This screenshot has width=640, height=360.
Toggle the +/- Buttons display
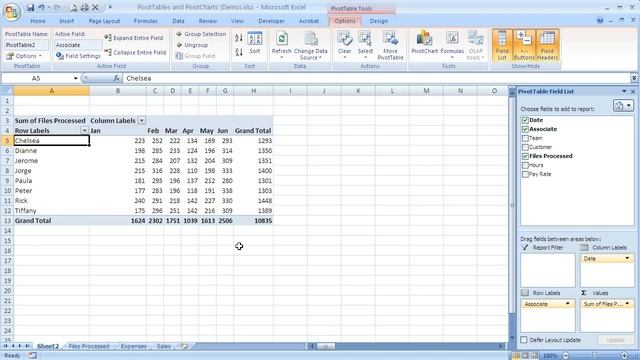(524, 45)
